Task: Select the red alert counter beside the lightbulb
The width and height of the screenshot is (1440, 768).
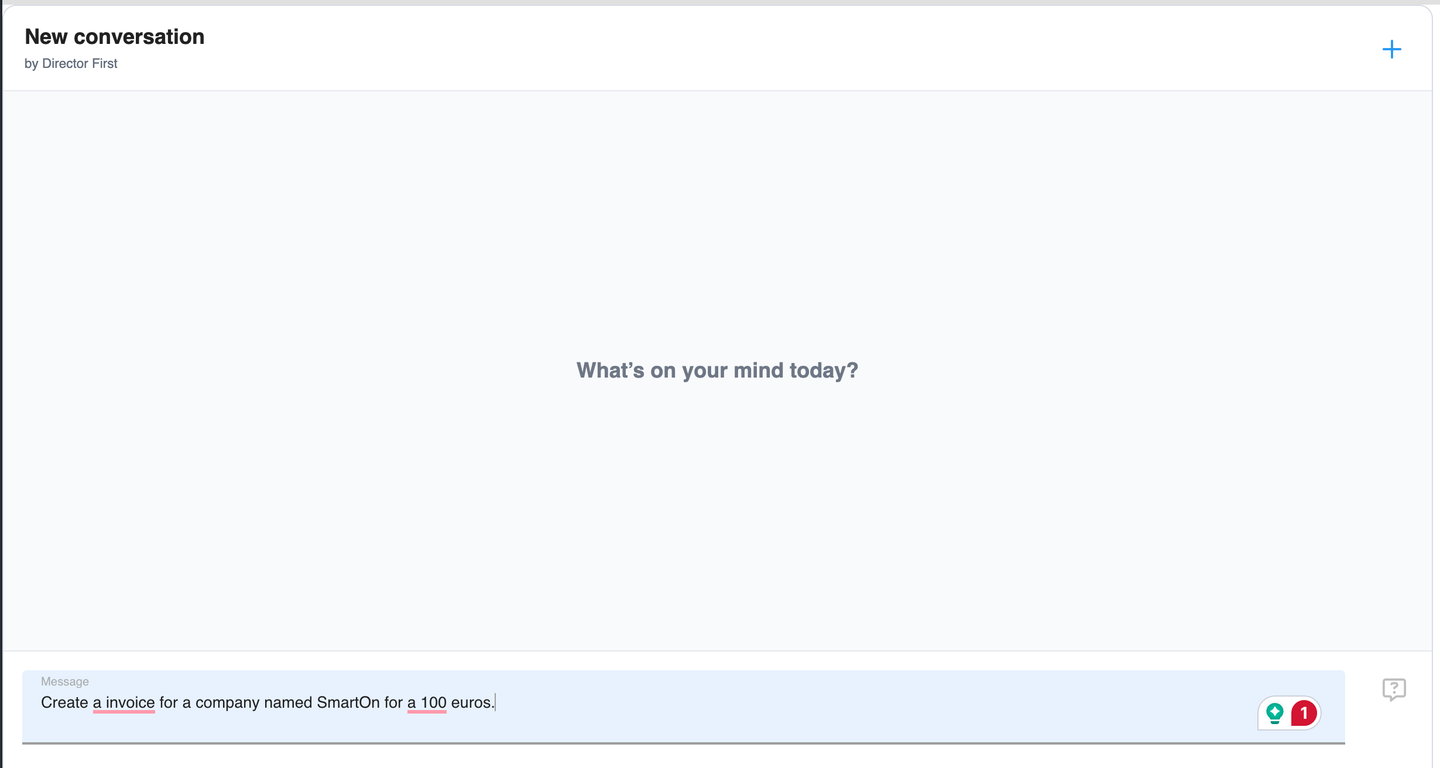Action: point(1303,713)
